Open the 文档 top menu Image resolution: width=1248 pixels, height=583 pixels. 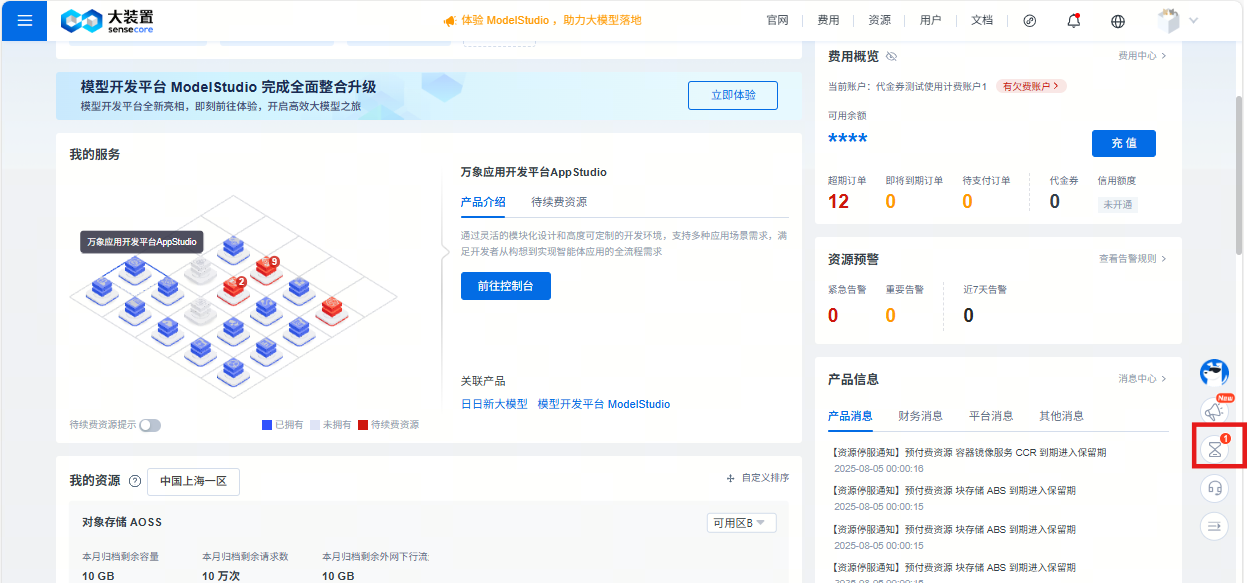(x=981, y=20)
